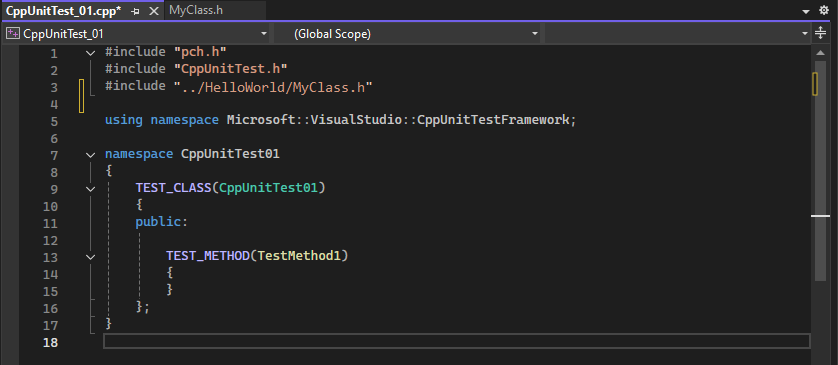Click the scroll up arrow
The height and width of the screenshot is (365, 838).
click(x=820, y=52)
